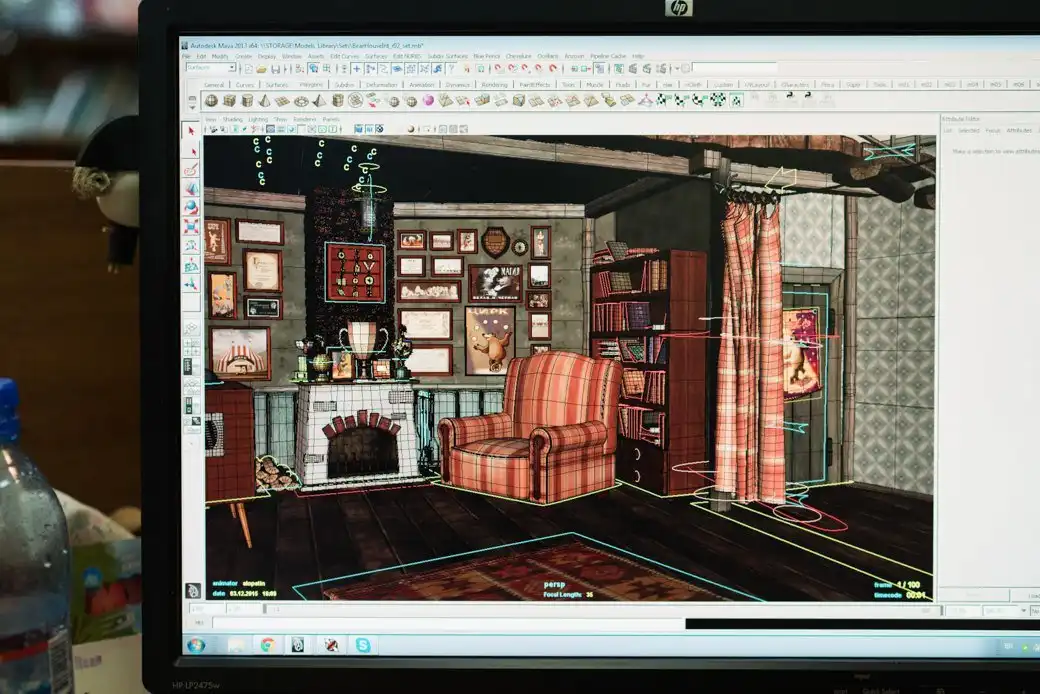This screenshot has height=694, width=1040.
Task: Click the Windows Start button
Action: point(196,645)
